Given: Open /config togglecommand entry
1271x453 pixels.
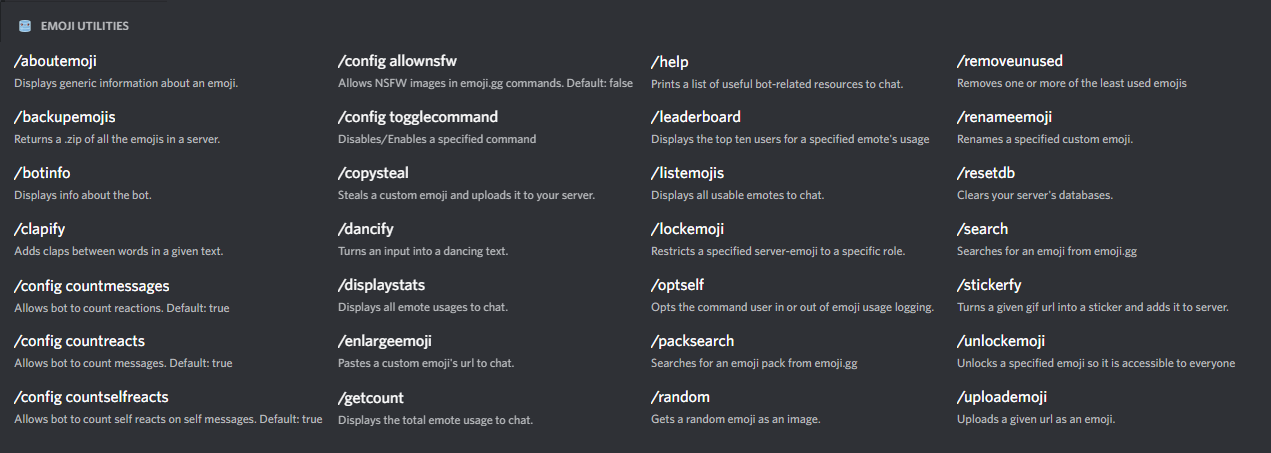Looking at the screenshot, I should (418, 118).
